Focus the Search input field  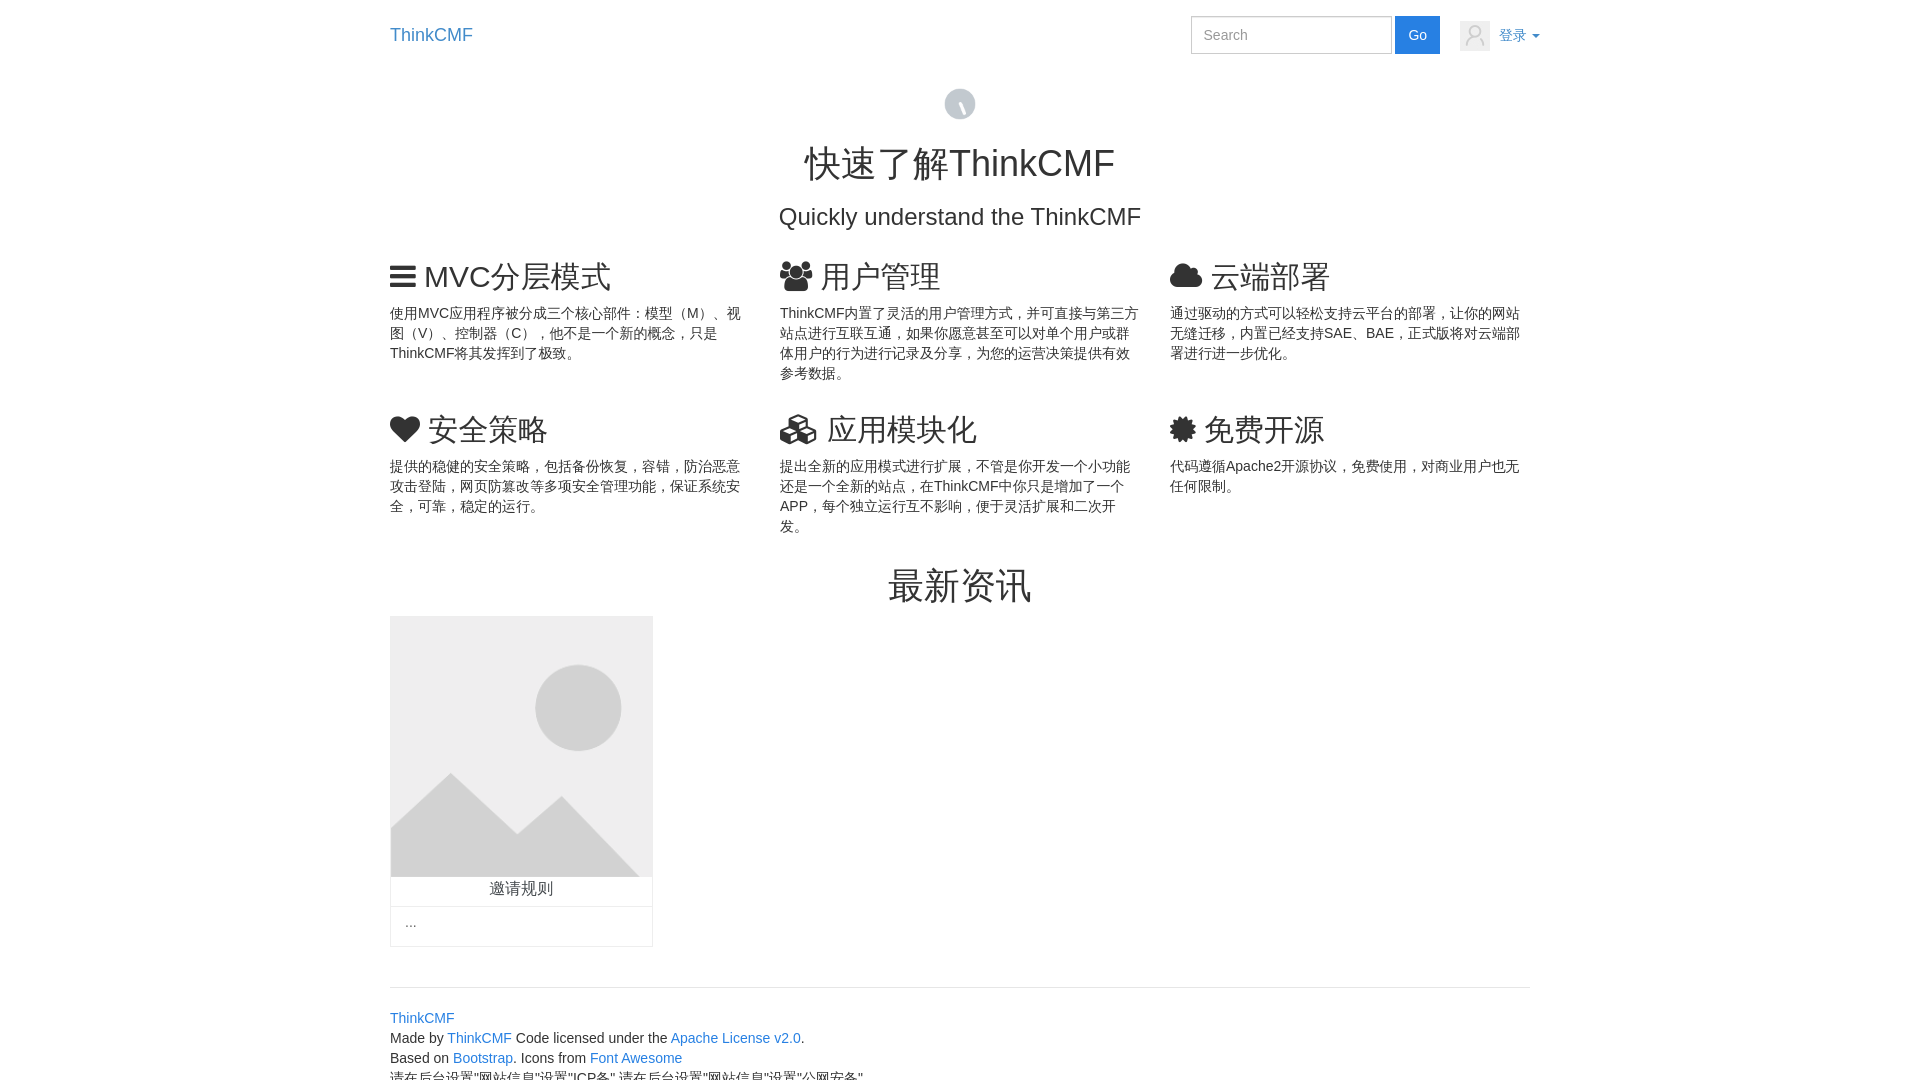point(1291,35)
